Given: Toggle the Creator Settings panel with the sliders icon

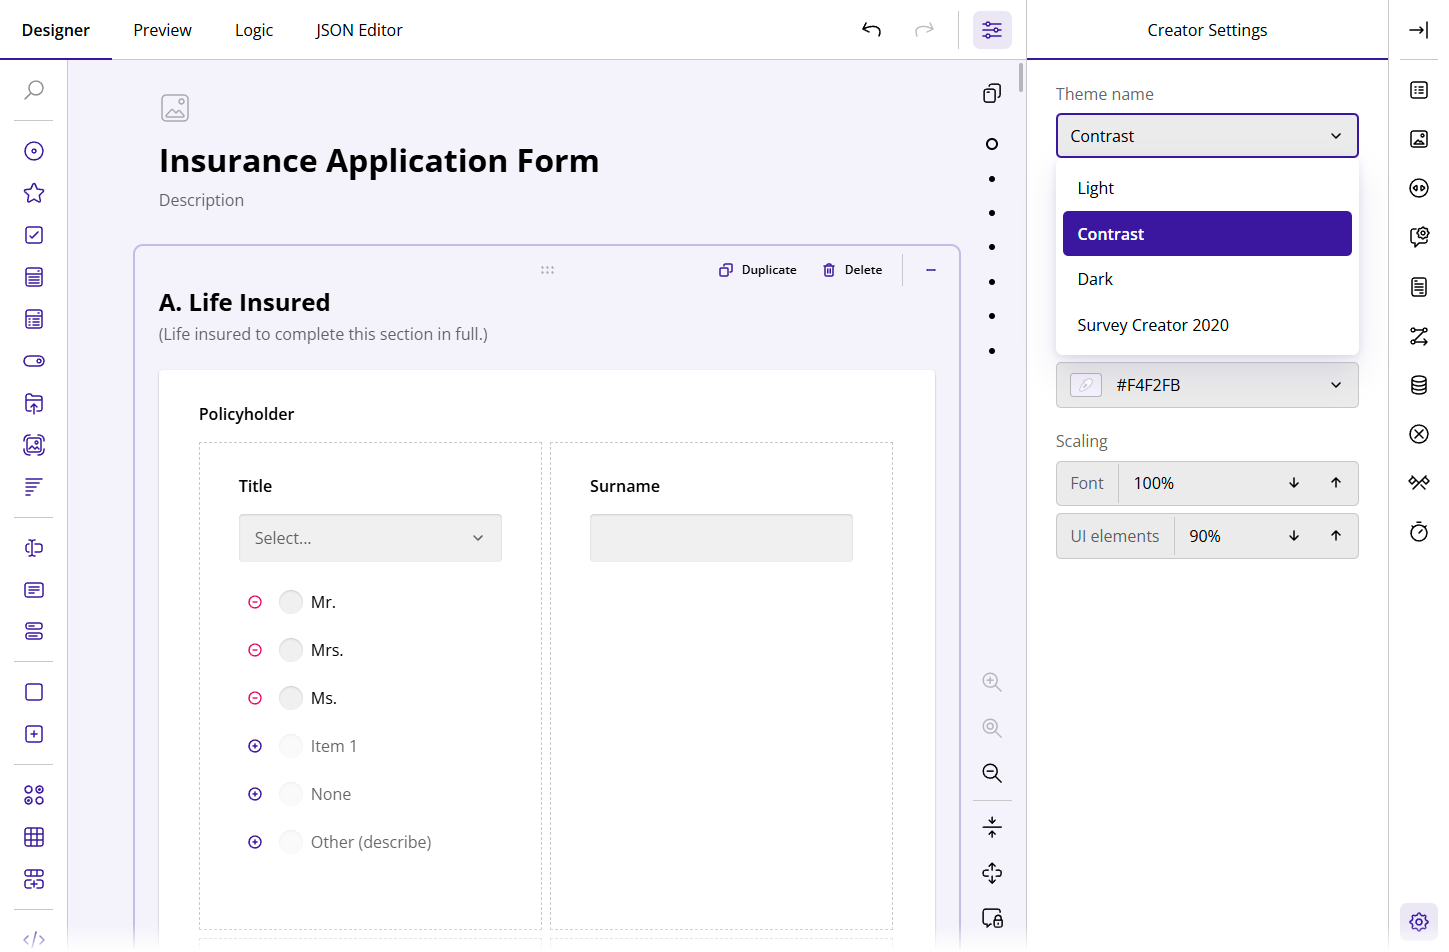Looking at the screenshot, I should (992, 30).
